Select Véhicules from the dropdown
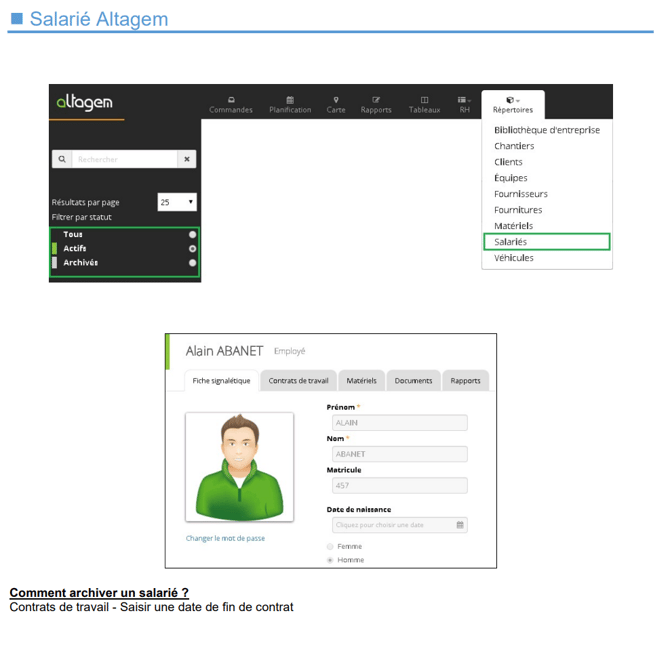 (x=514, y=258)
